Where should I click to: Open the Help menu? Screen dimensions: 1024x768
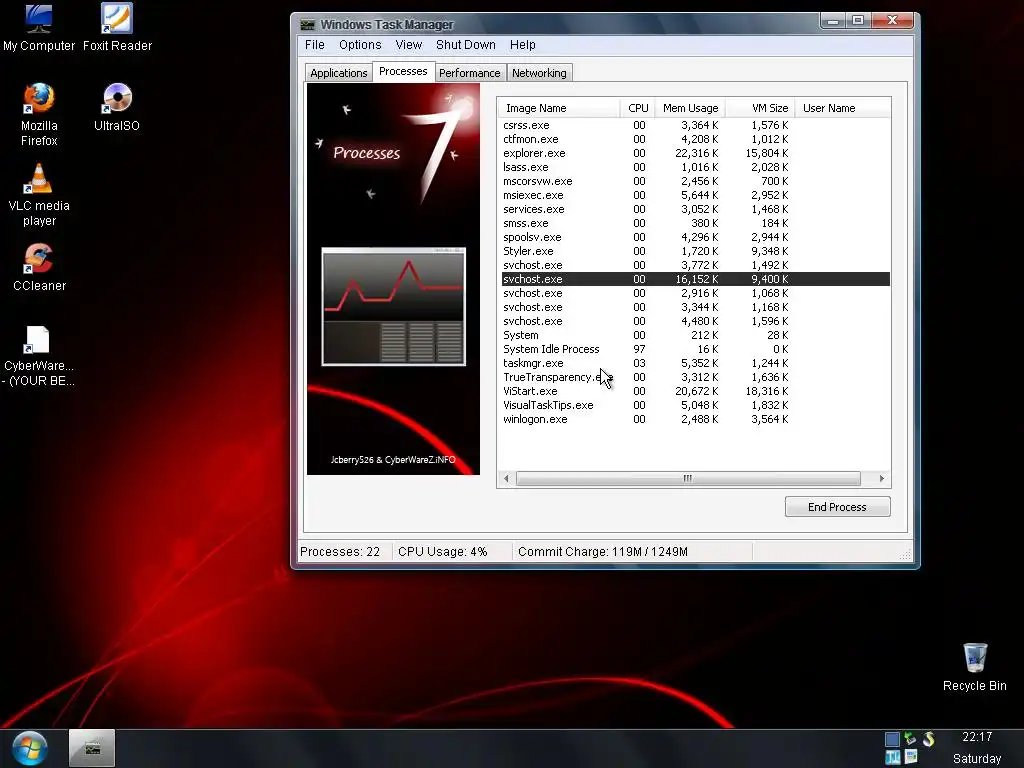tap(522, 44)
